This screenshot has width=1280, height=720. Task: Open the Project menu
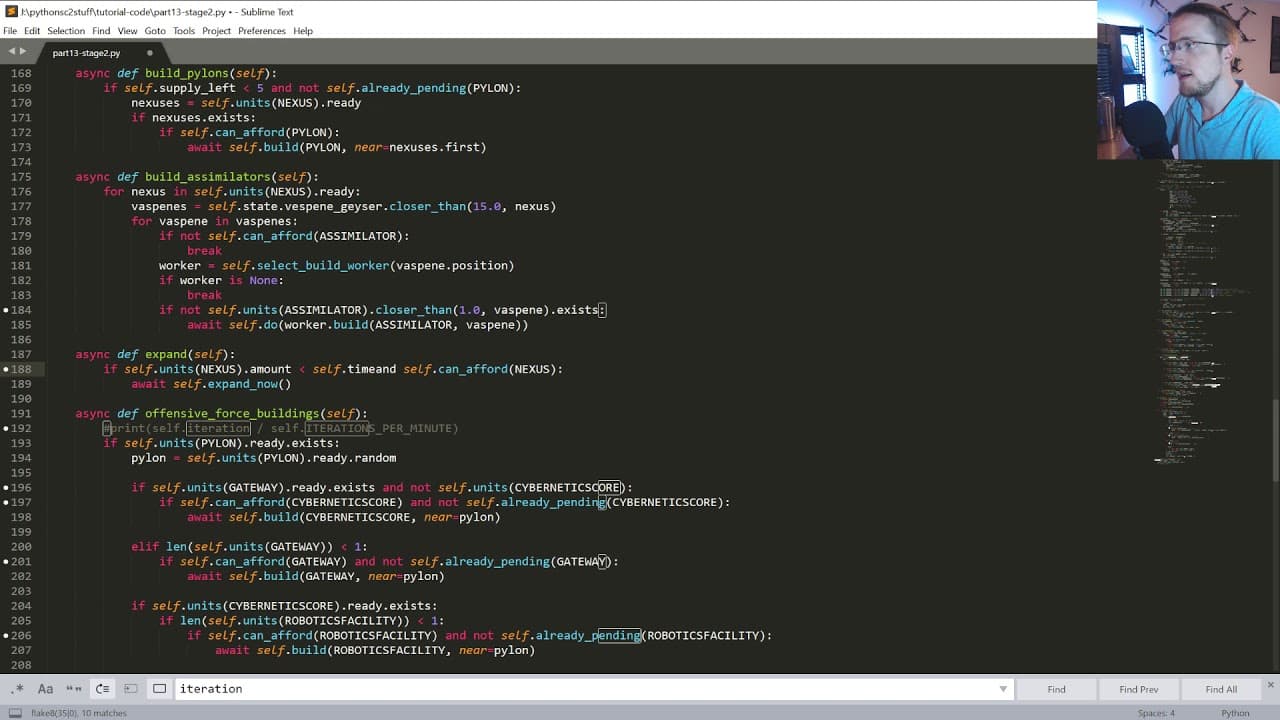pyautogui.click(x=216, y=31)
